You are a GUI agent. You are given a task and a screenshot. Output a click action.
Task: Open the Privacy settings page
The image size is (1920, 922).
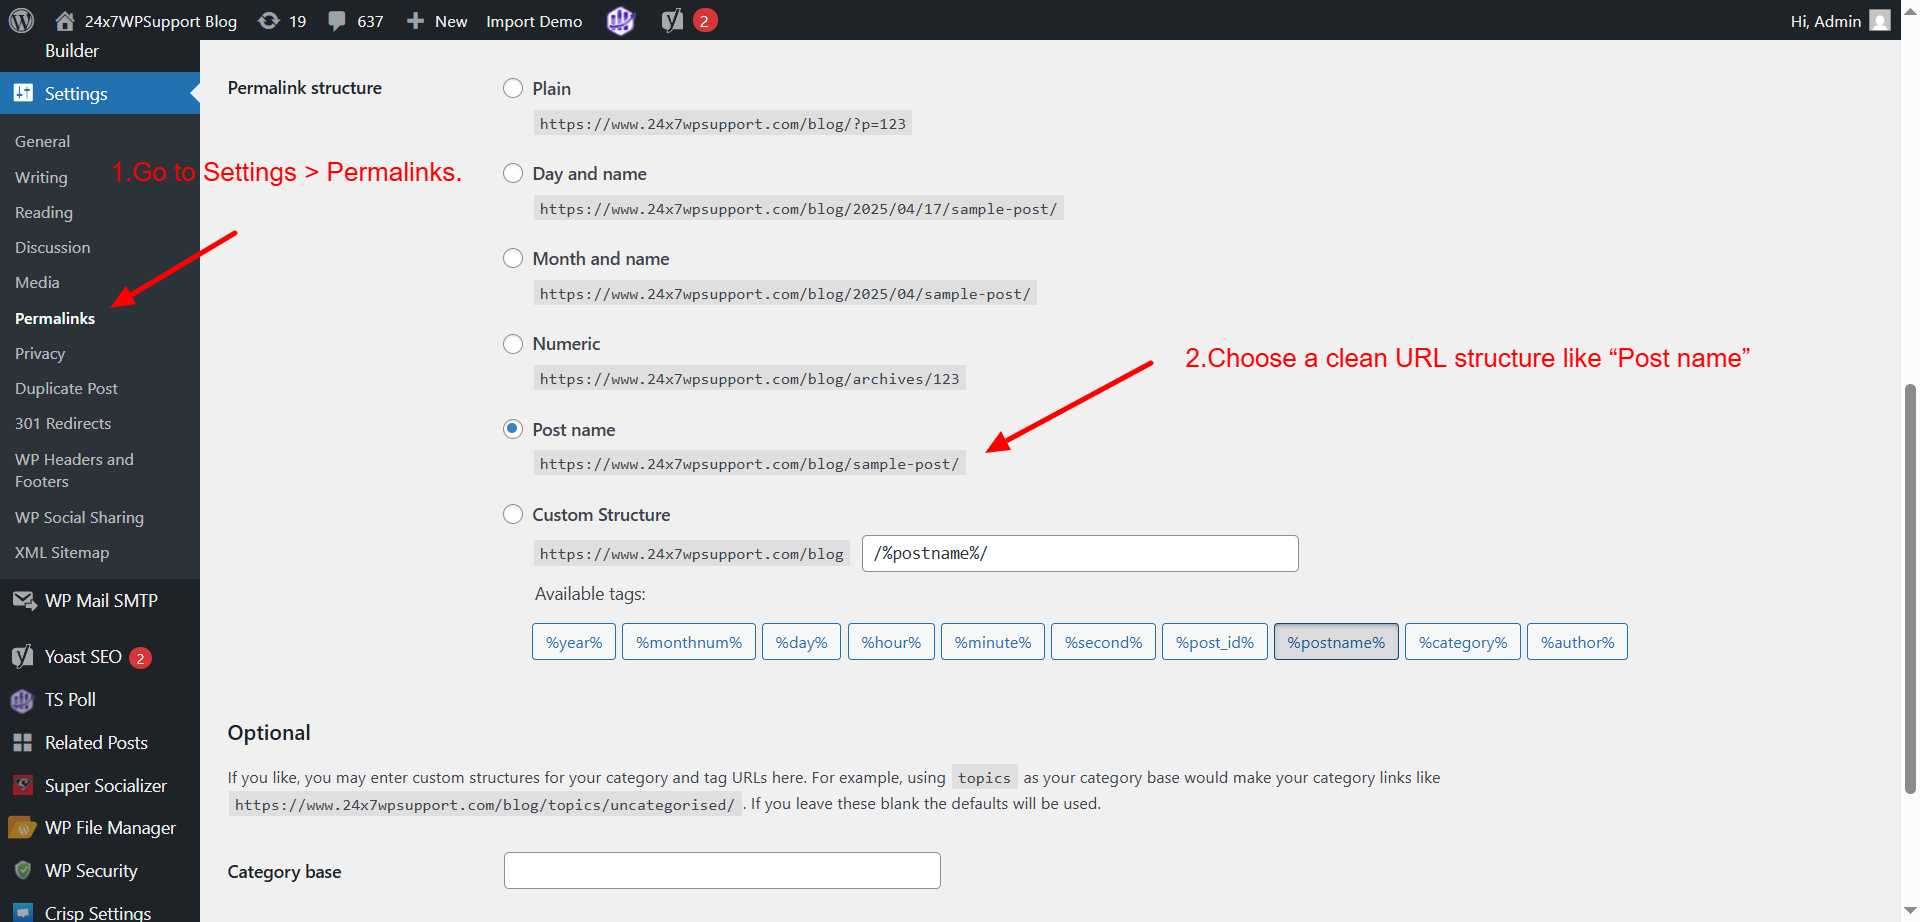point(40,353)
